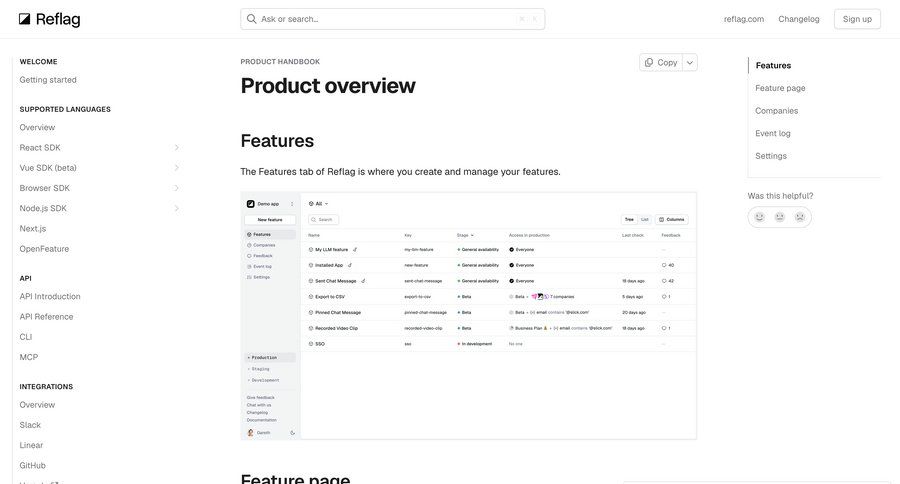Expand the Vue SDK (beta) section
This screenshot has height=484, width=900.
(176, 168)
